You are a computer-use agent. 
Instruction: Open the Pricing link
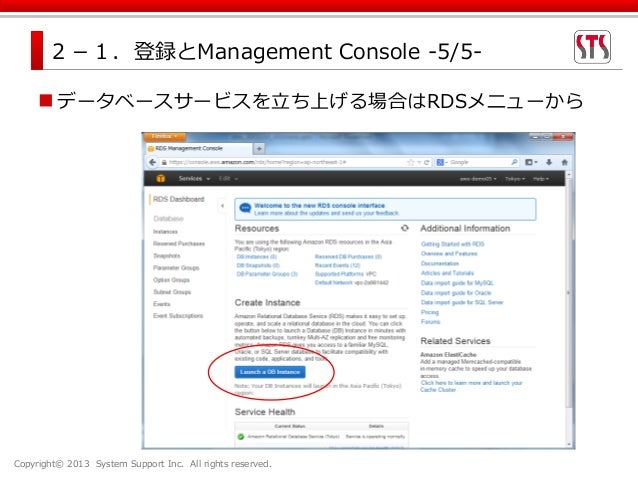click(x=430, y=312)
